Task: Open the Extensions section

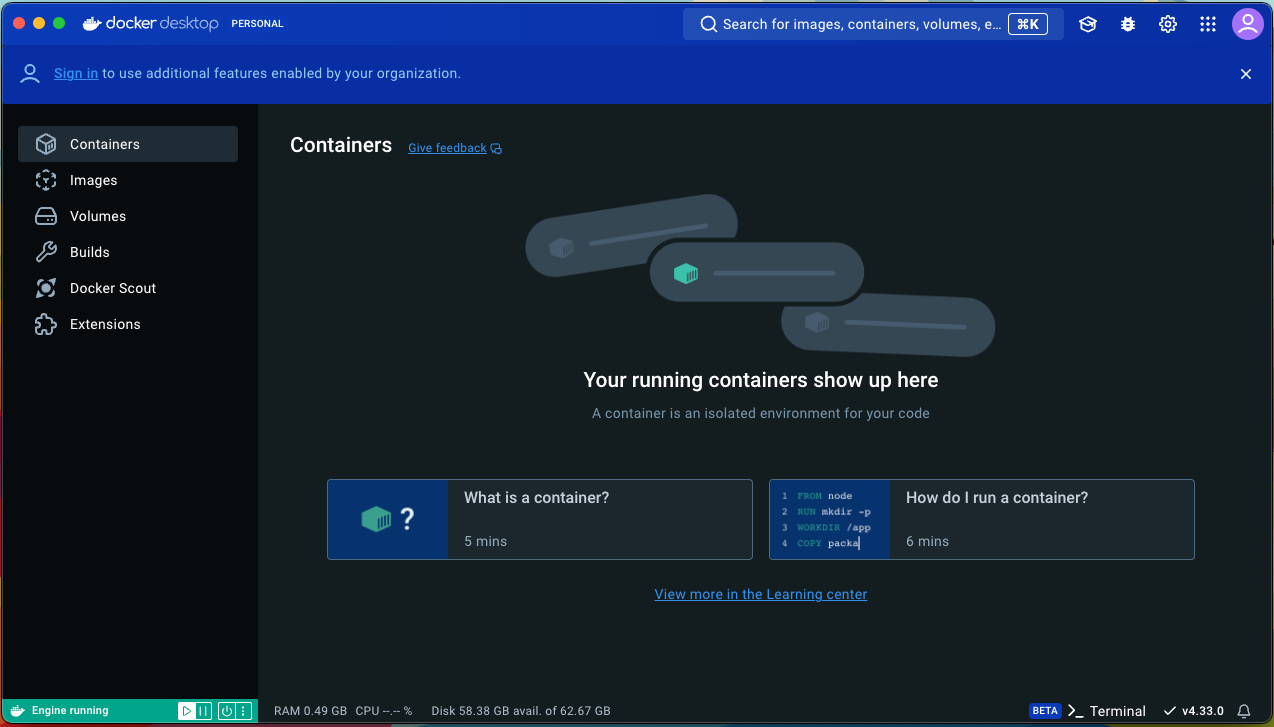Action: pyautogui.click(x=128, y=324)
